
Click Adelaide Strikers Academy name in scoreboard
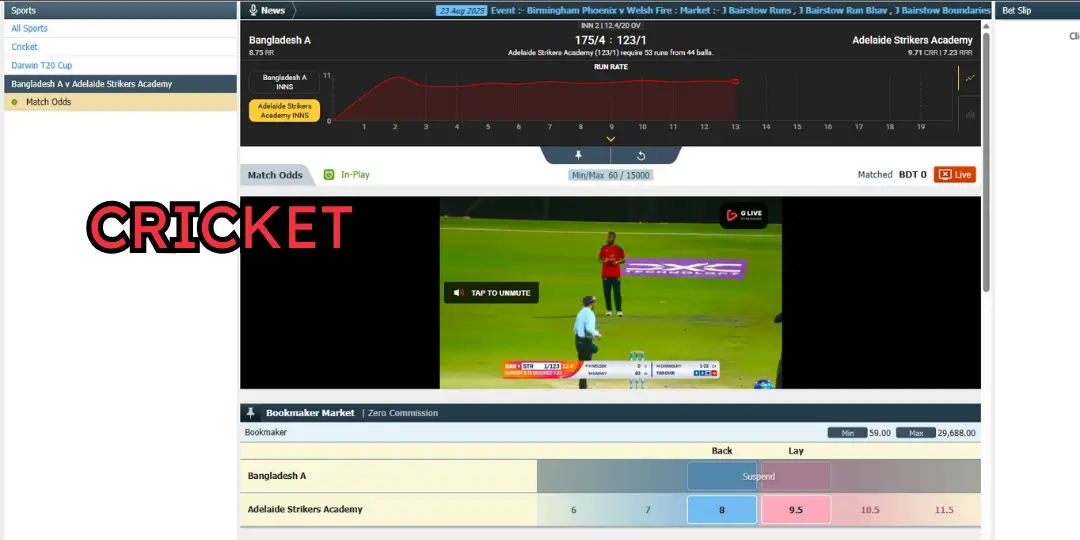pos(912,40)
